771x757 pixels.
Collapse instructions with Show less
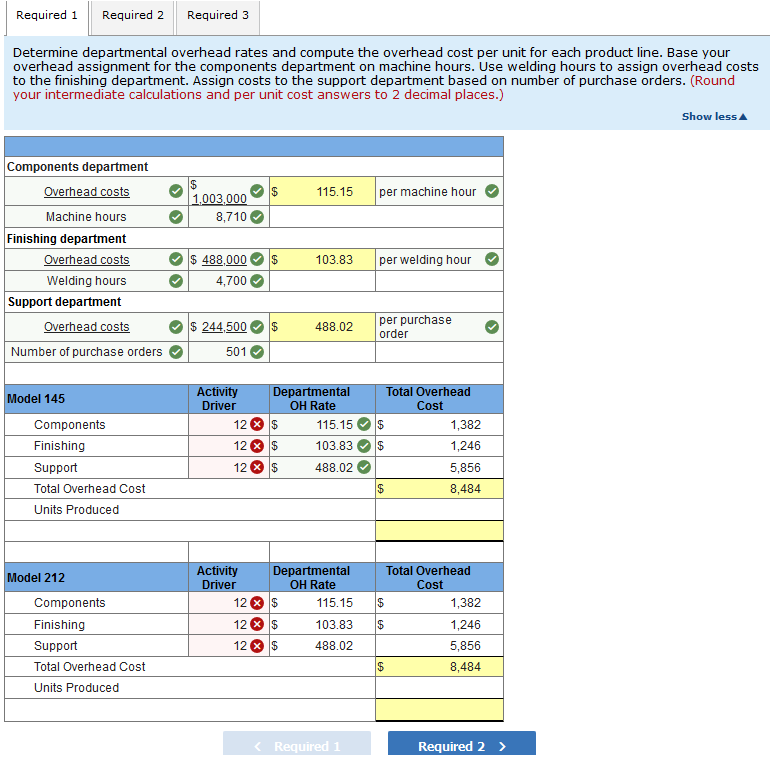pyautogui.click(x=714, y=116)
